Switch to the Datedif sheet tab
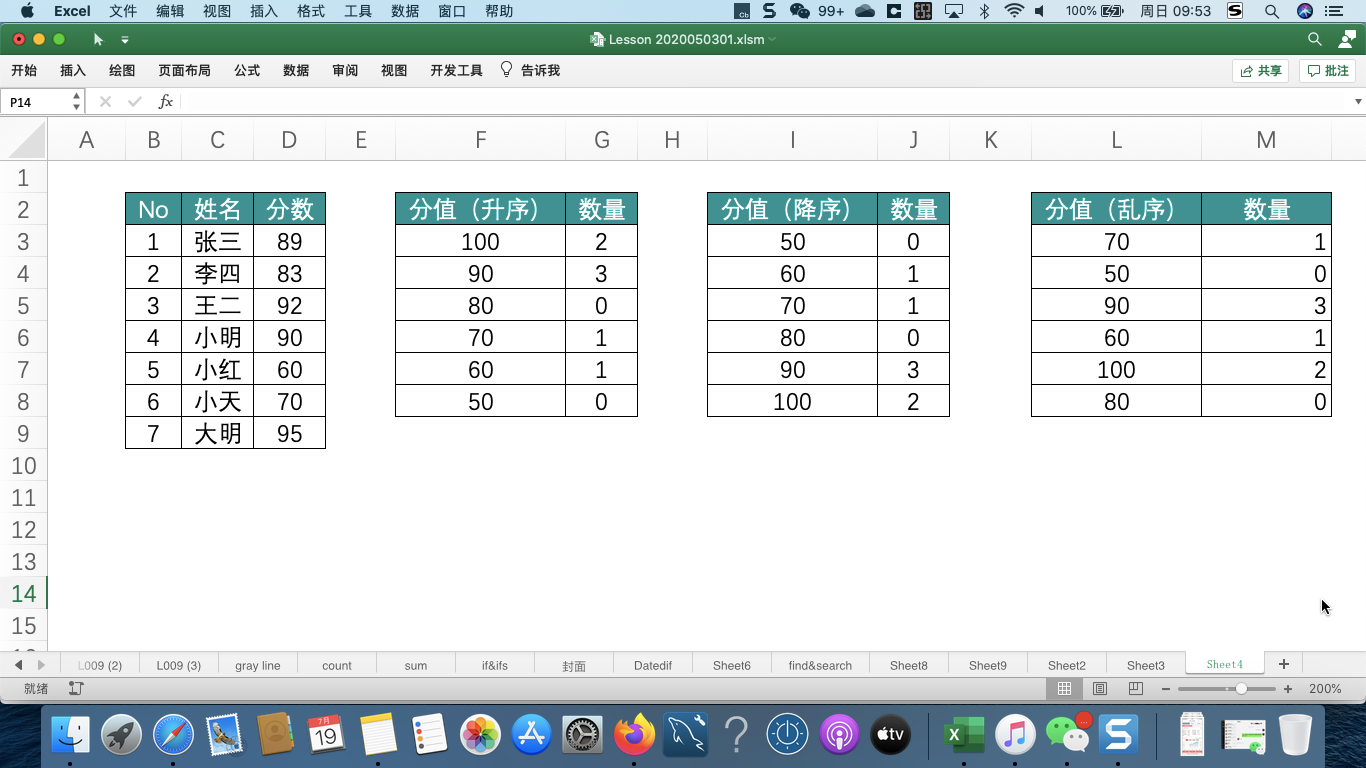 (653, 665)
